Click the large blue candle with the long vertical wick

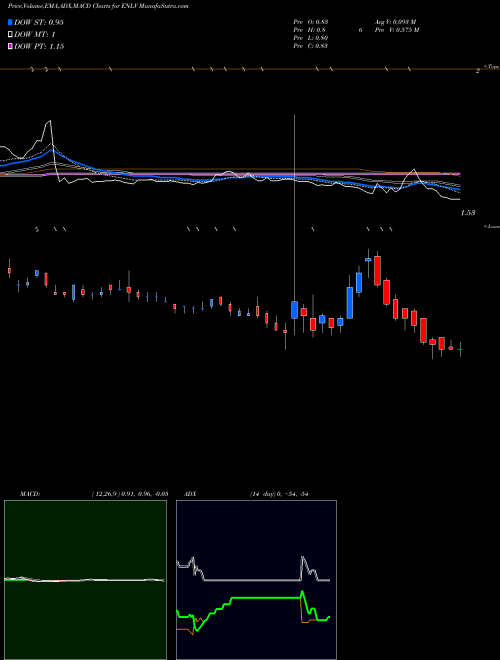point(295,309)
